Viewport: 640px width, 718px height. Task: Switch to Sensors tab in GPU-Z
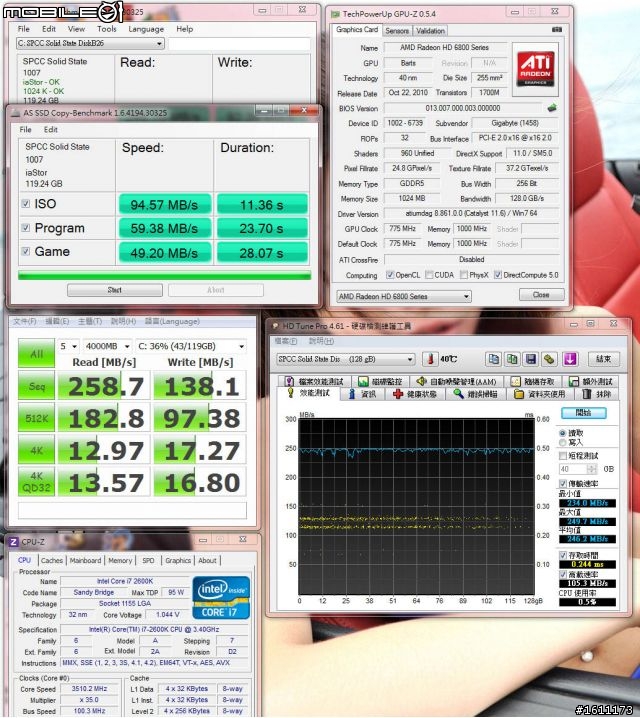click(397, 31)
